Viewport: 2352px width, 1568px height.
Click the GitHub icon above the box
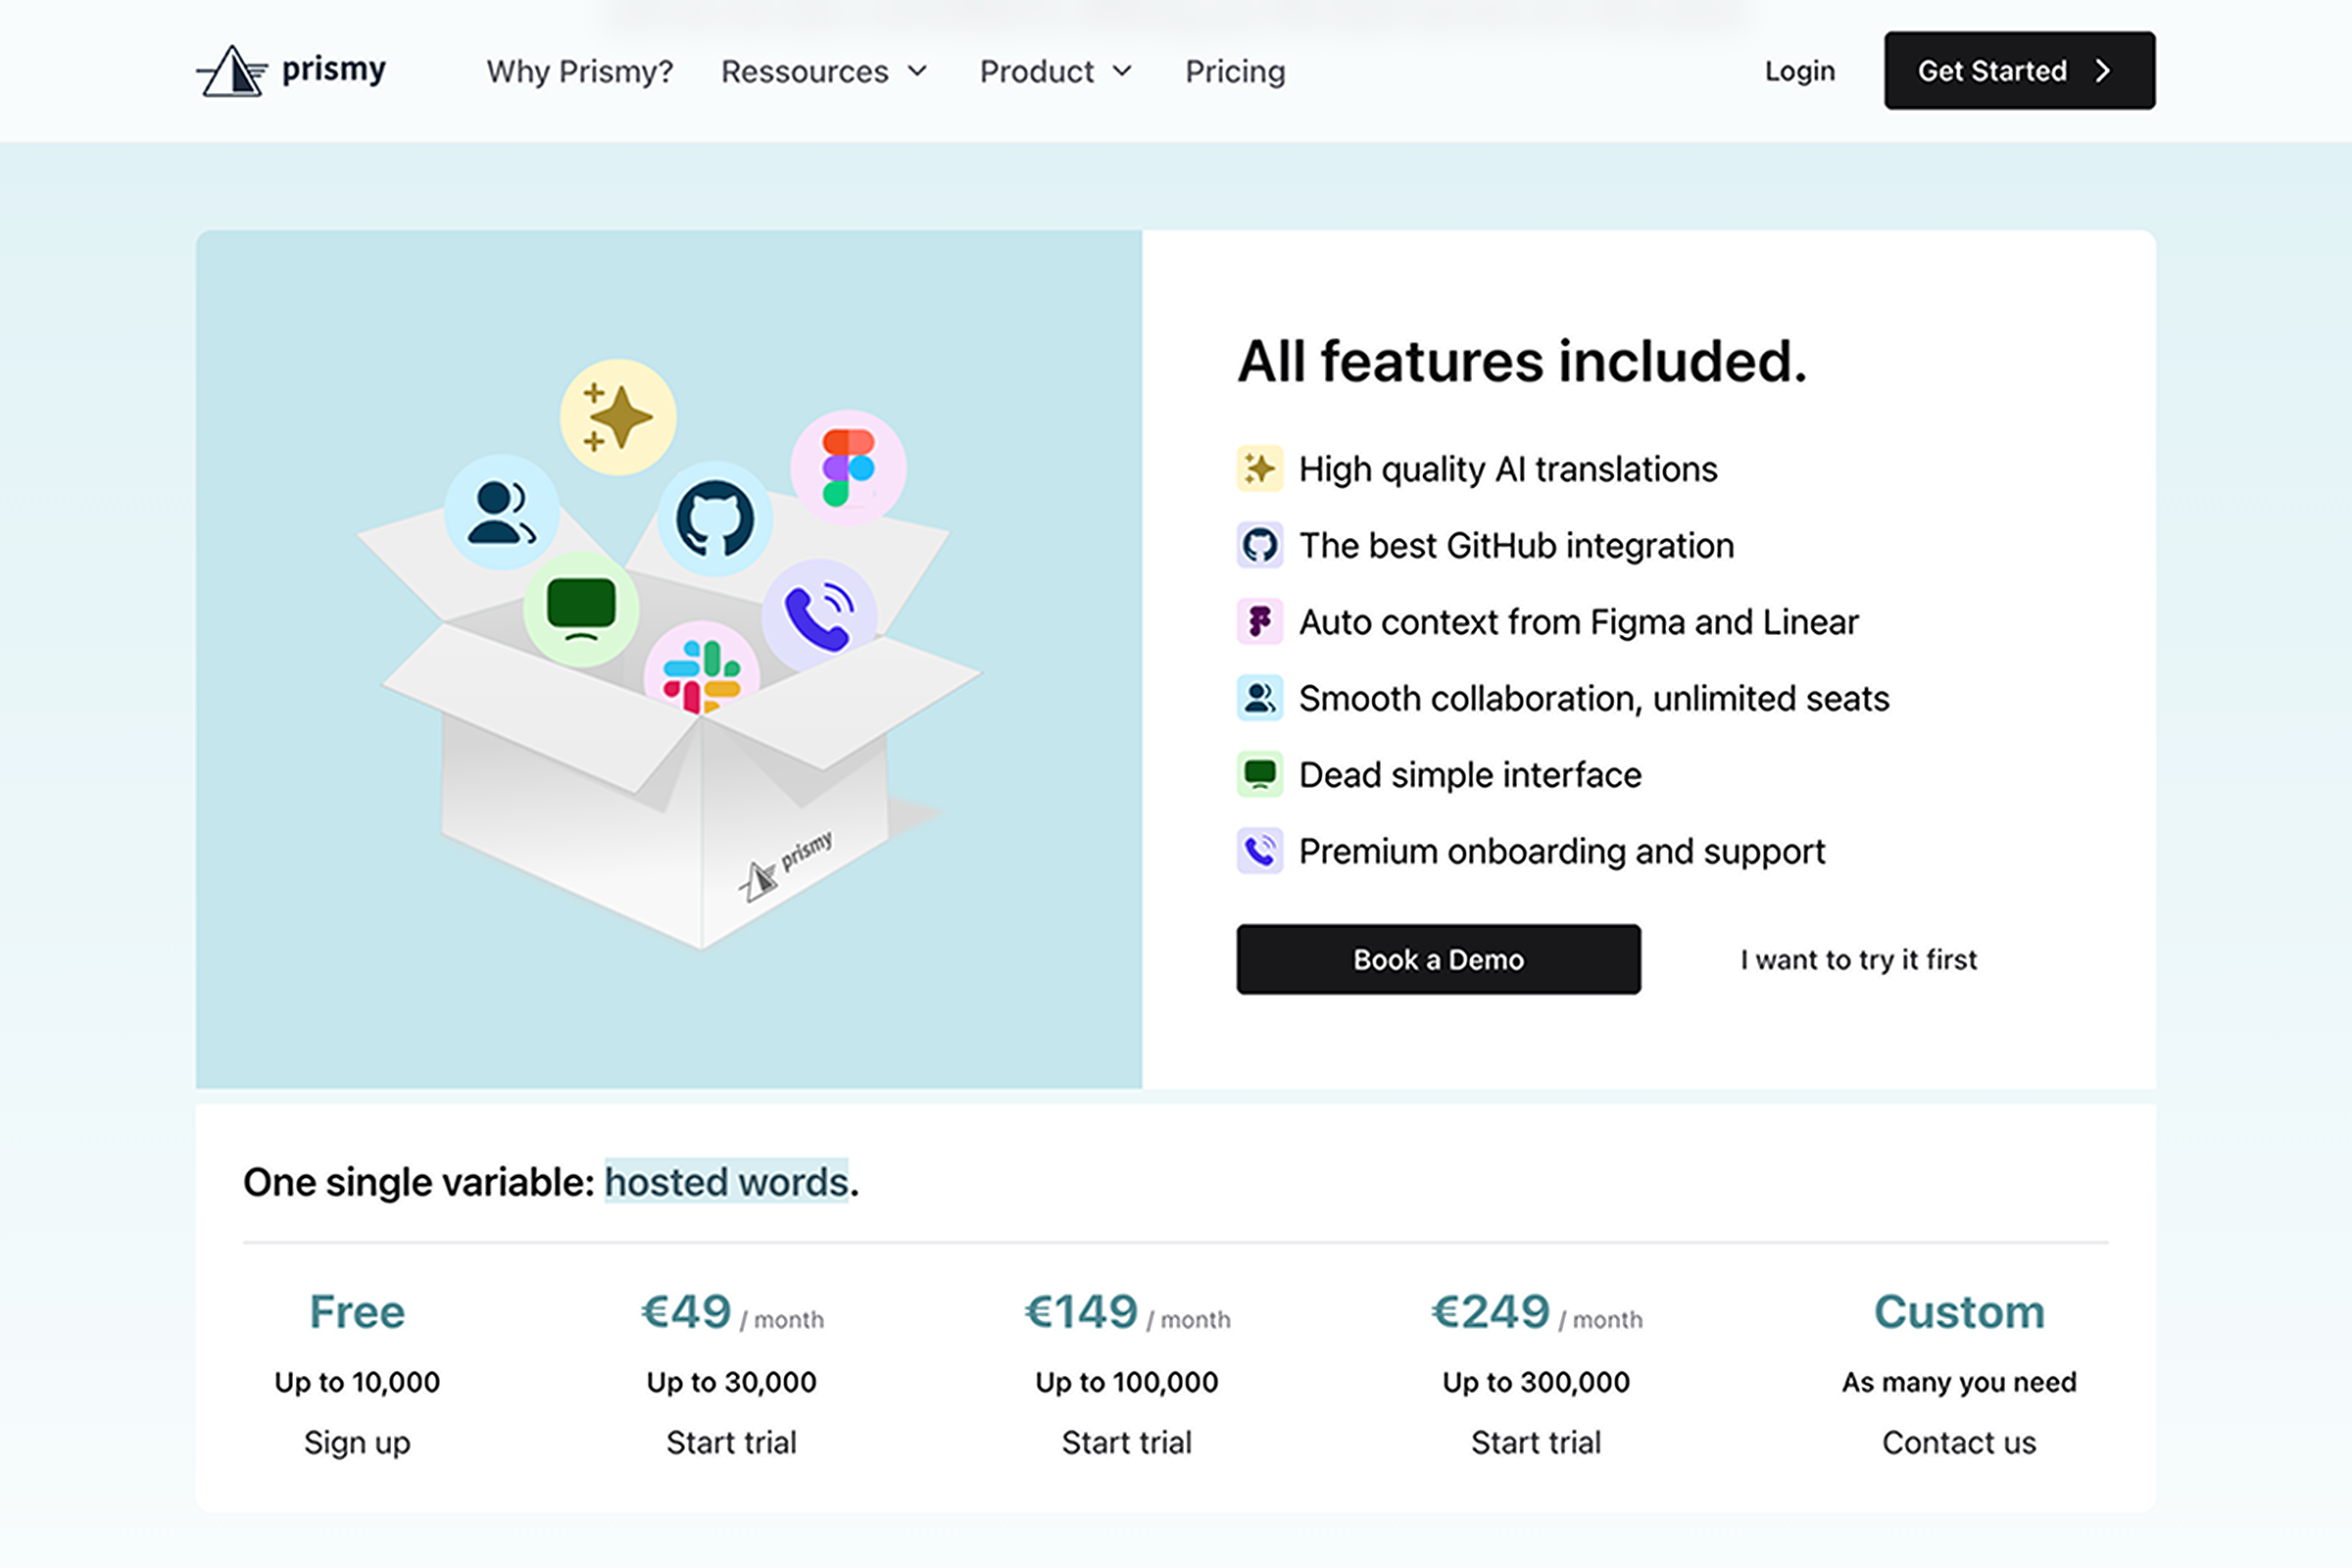[714, 519]
